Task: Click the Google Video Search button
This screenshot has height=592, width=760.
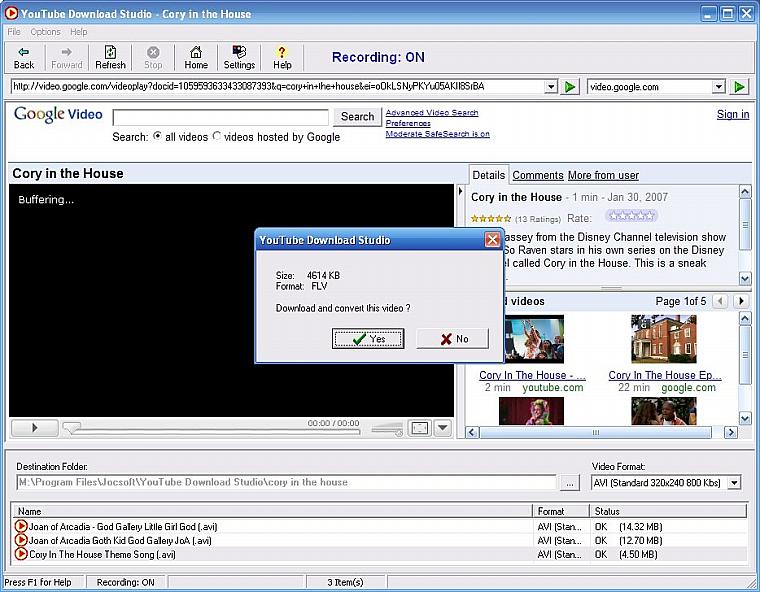Action: coord(357,117)
